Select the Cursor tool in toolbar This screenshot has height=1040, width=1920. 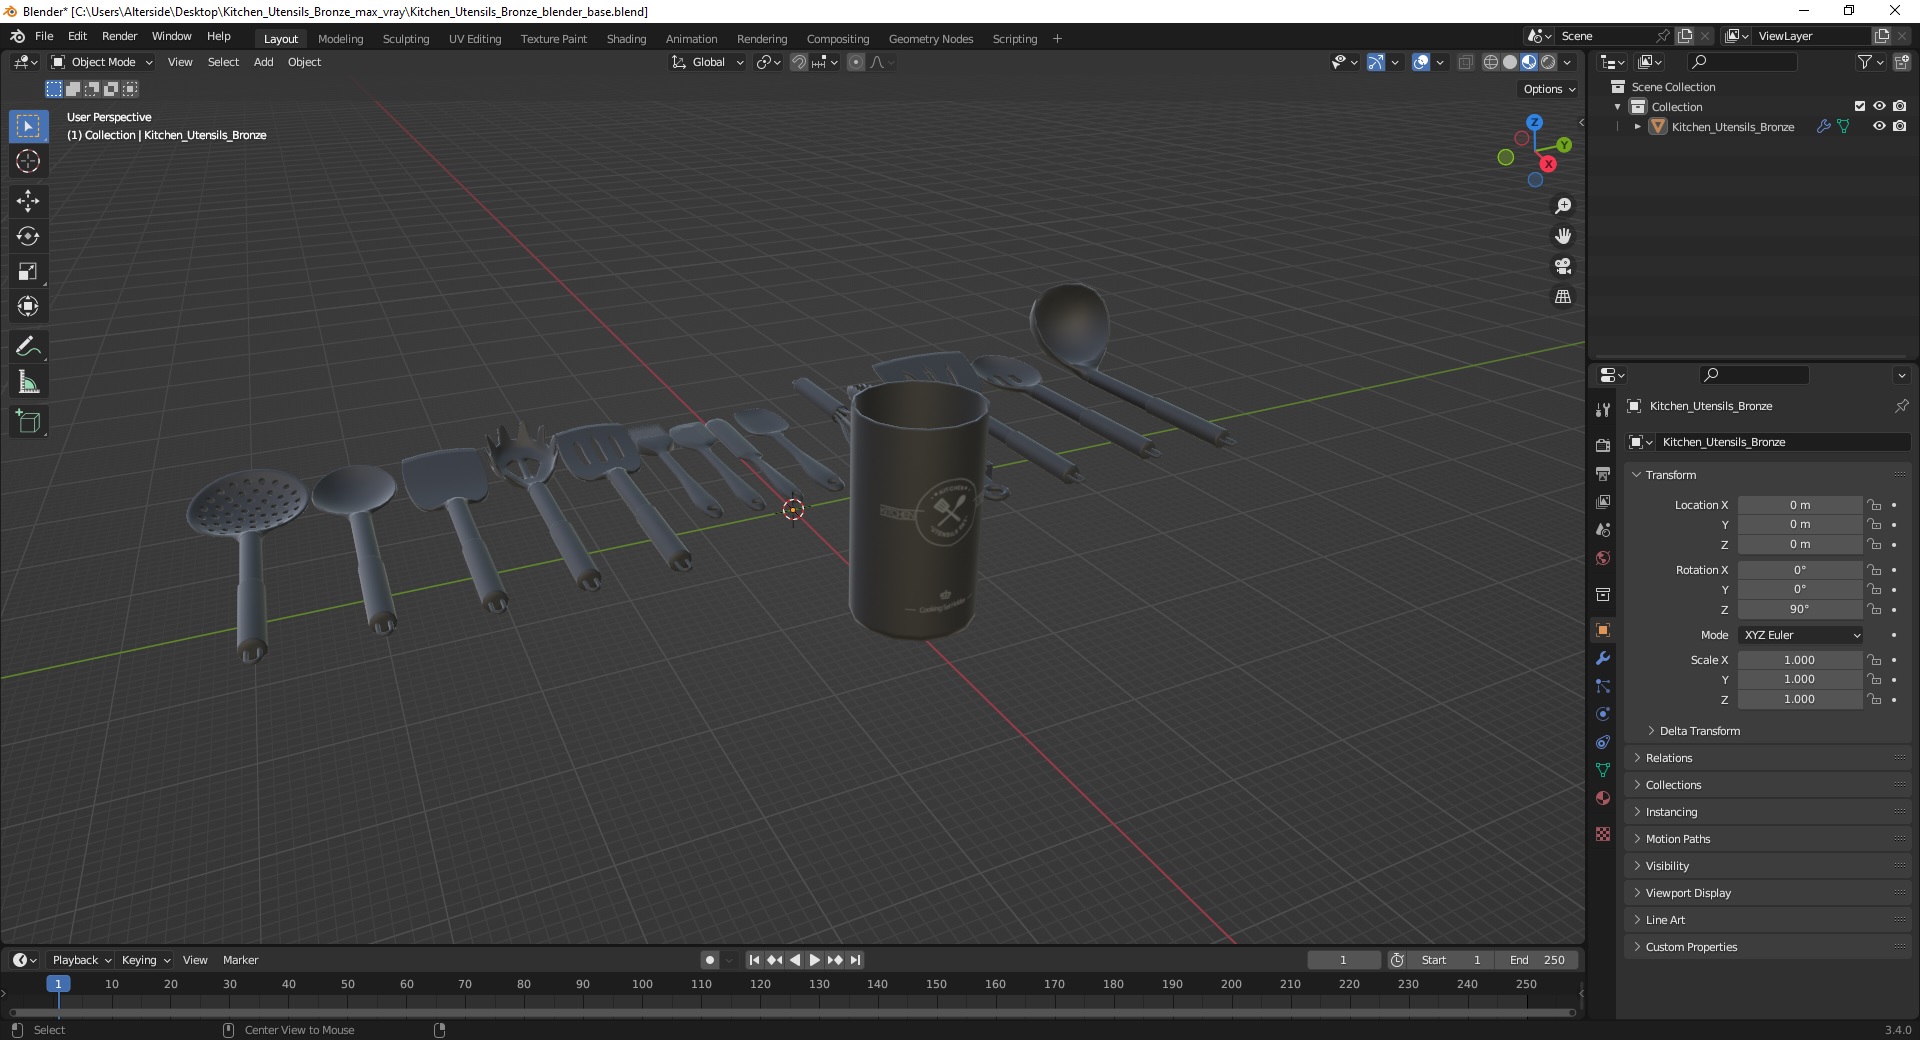pyautogui.click(x=28, y=161)
